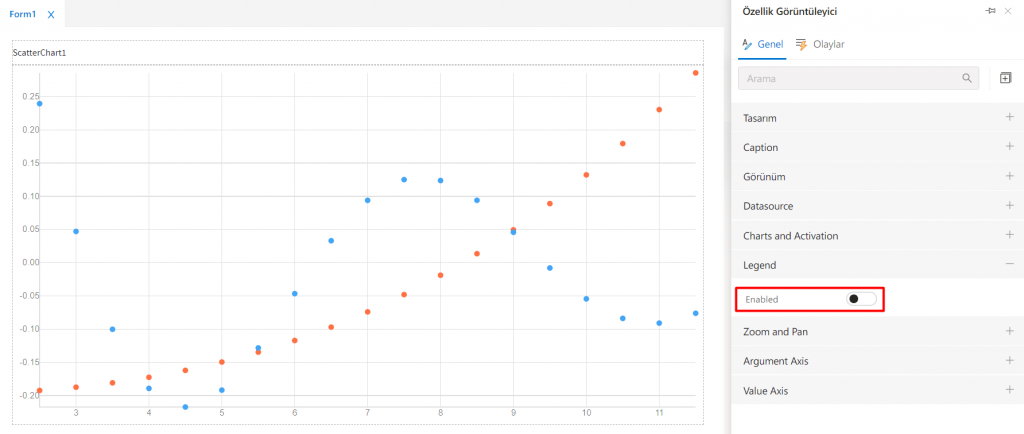Select the Form1 tab

point(22,14)
